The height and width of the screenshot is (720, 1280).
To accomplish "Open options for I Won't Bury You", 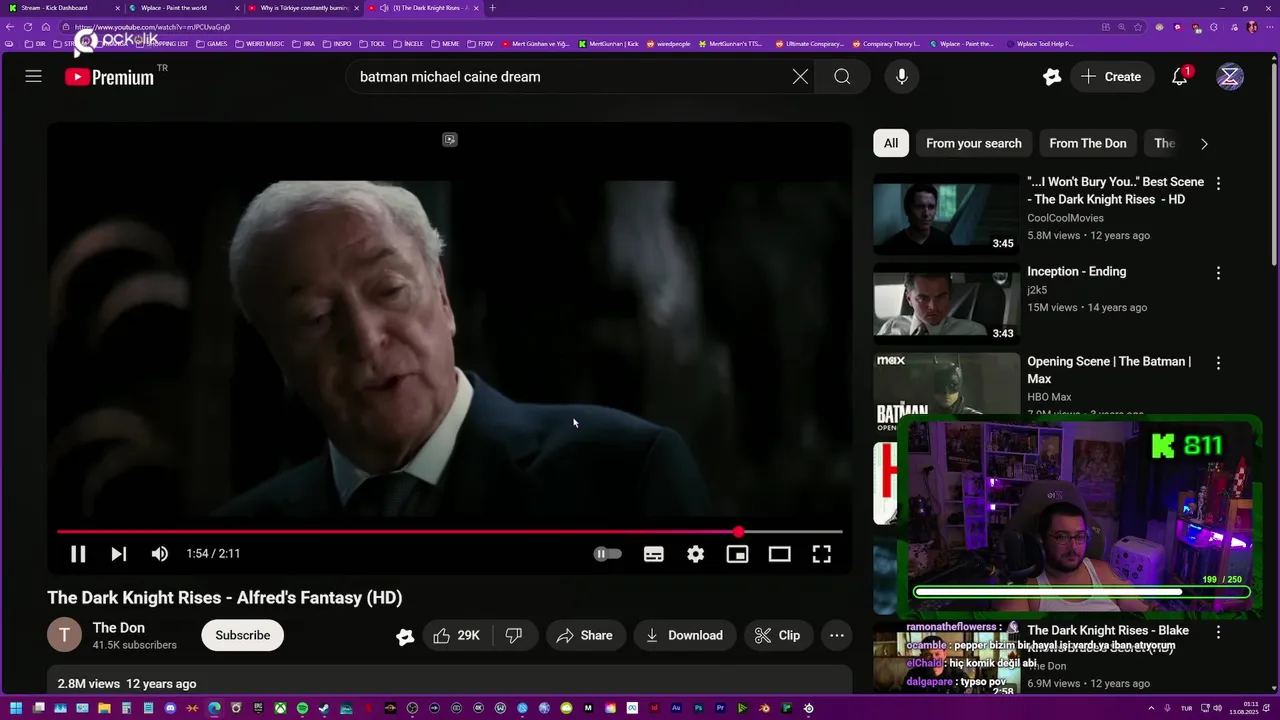I will click(x=1218, y=183).
